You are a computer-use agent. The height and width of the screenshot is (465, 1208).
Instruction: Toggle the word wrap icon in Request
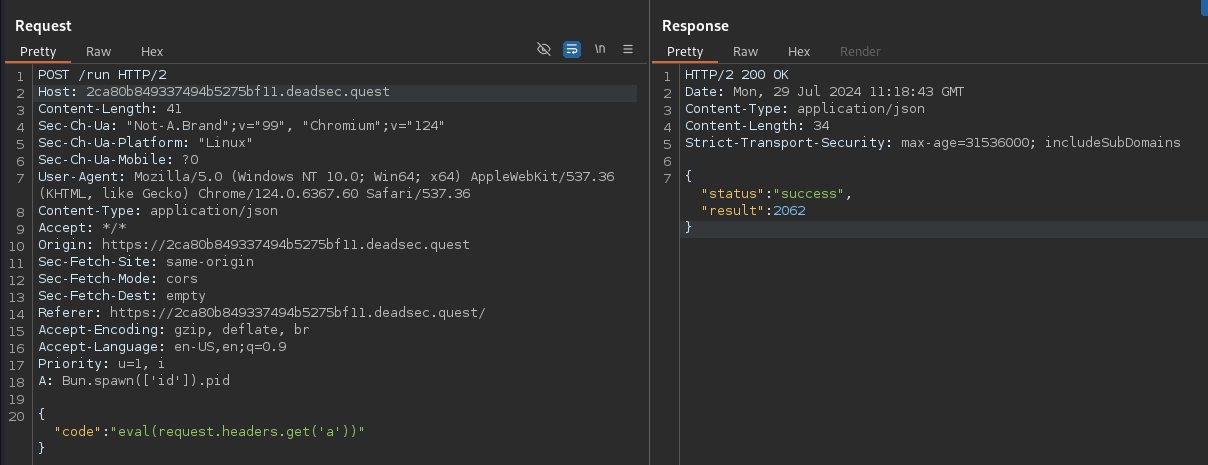click(572, 49)
